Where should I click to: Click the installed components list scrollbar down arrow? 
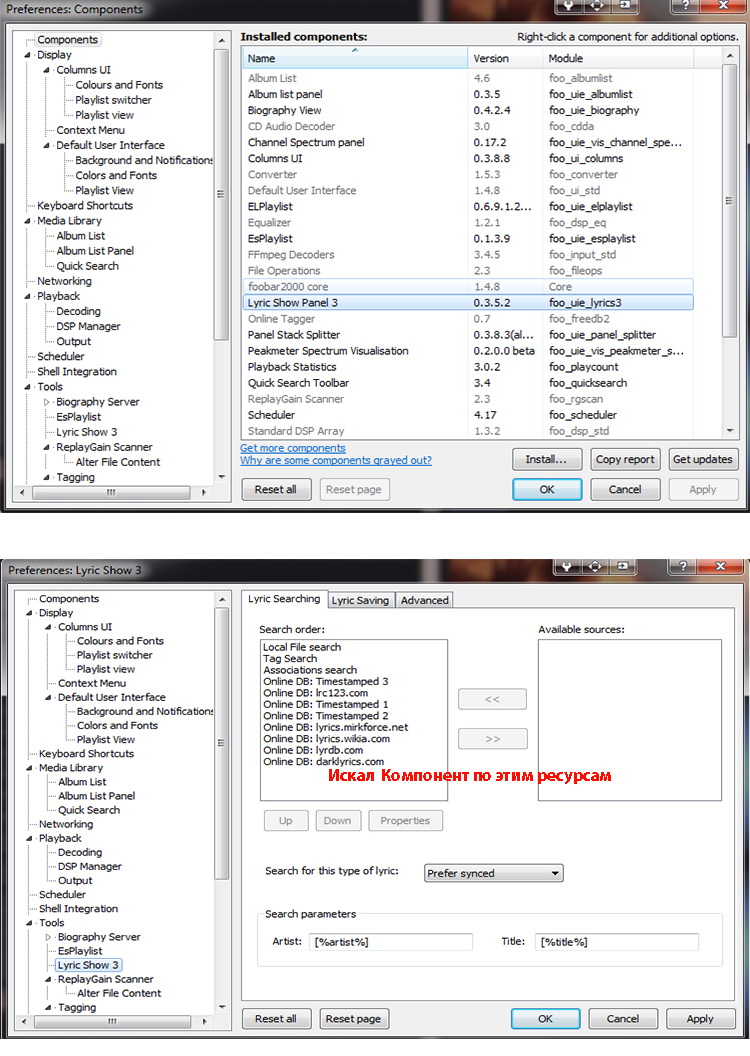(x=729, y=431)
